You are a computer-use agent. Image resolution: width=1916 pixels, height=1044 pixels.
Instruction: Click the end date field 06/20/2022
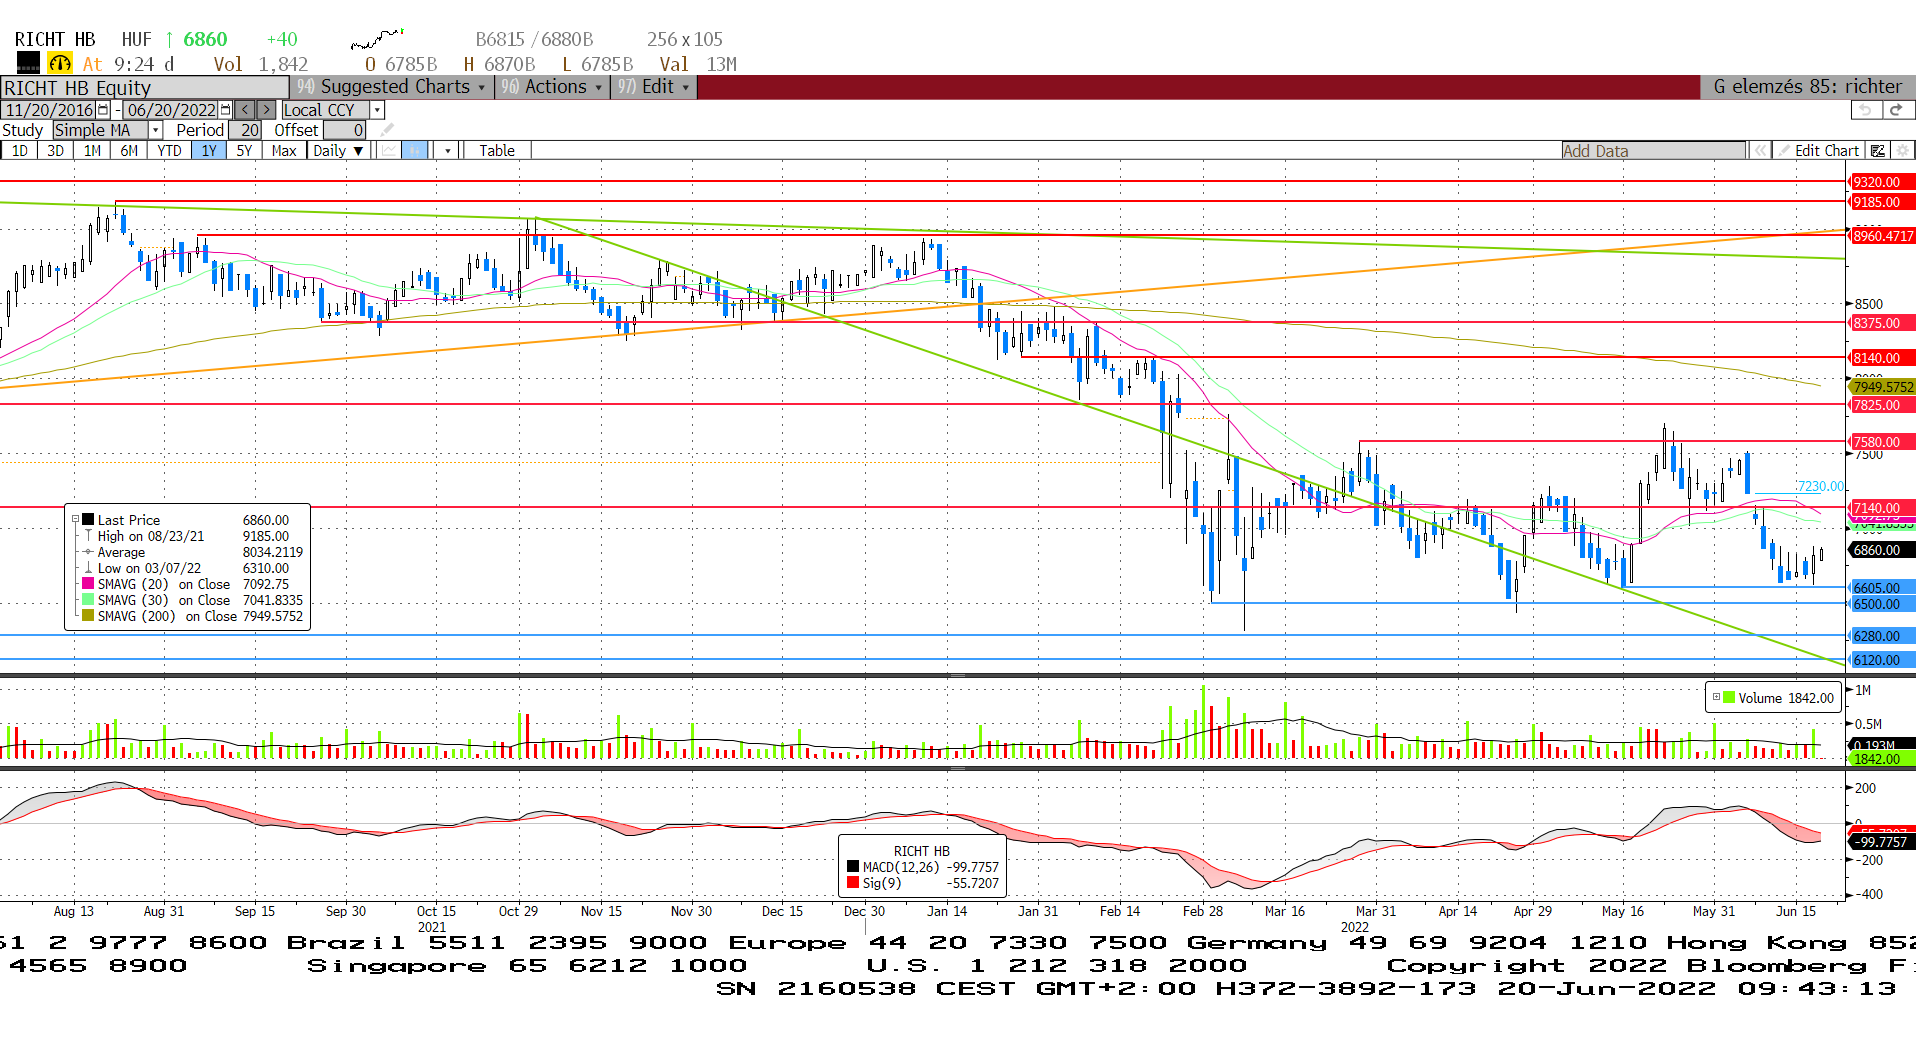[171, 110]
